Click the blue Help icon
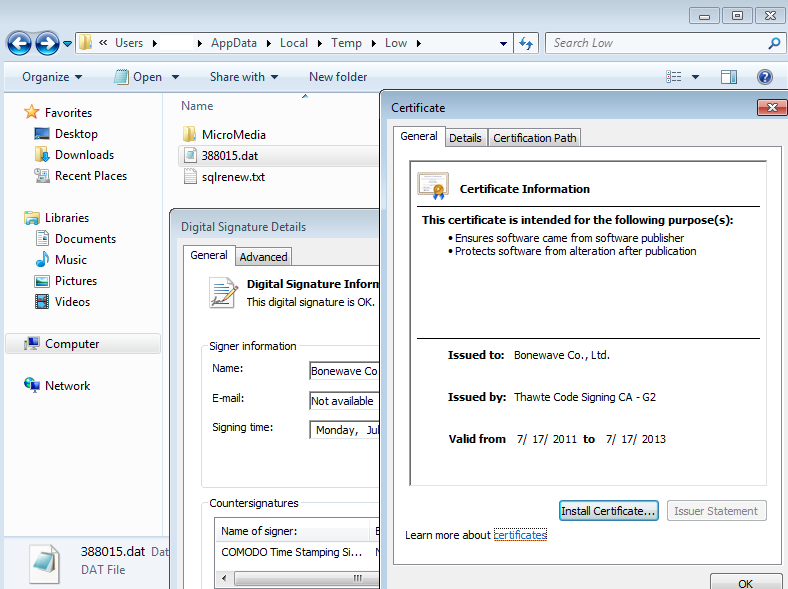Image resolution: width=788 pixels, height=589 pixels. point(764,77)
